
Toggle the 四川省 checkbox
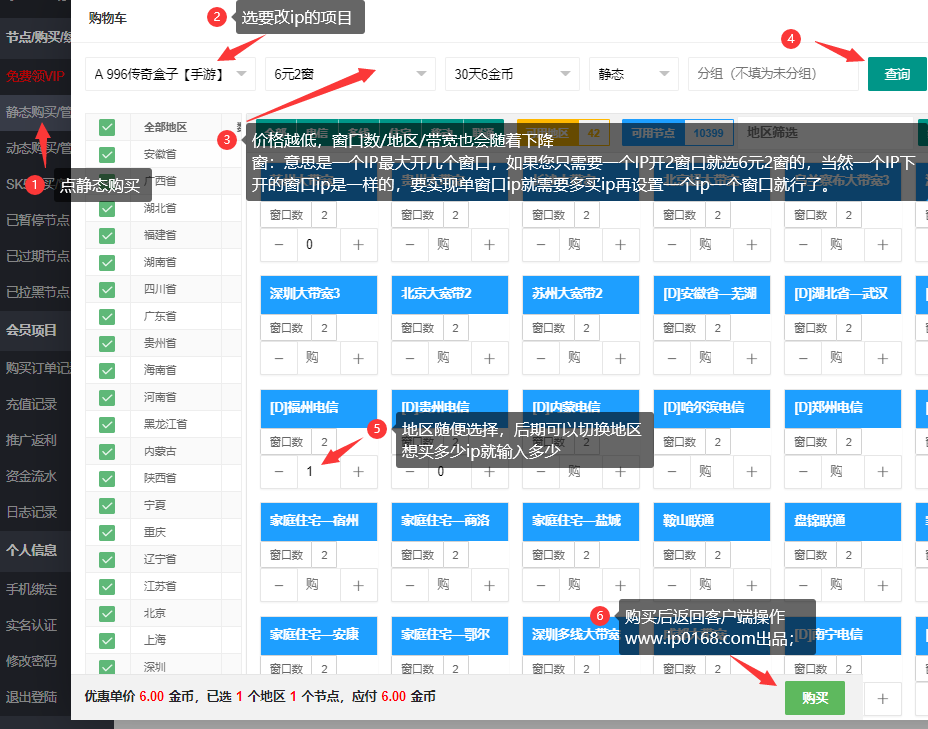click(x=107, y=289)
